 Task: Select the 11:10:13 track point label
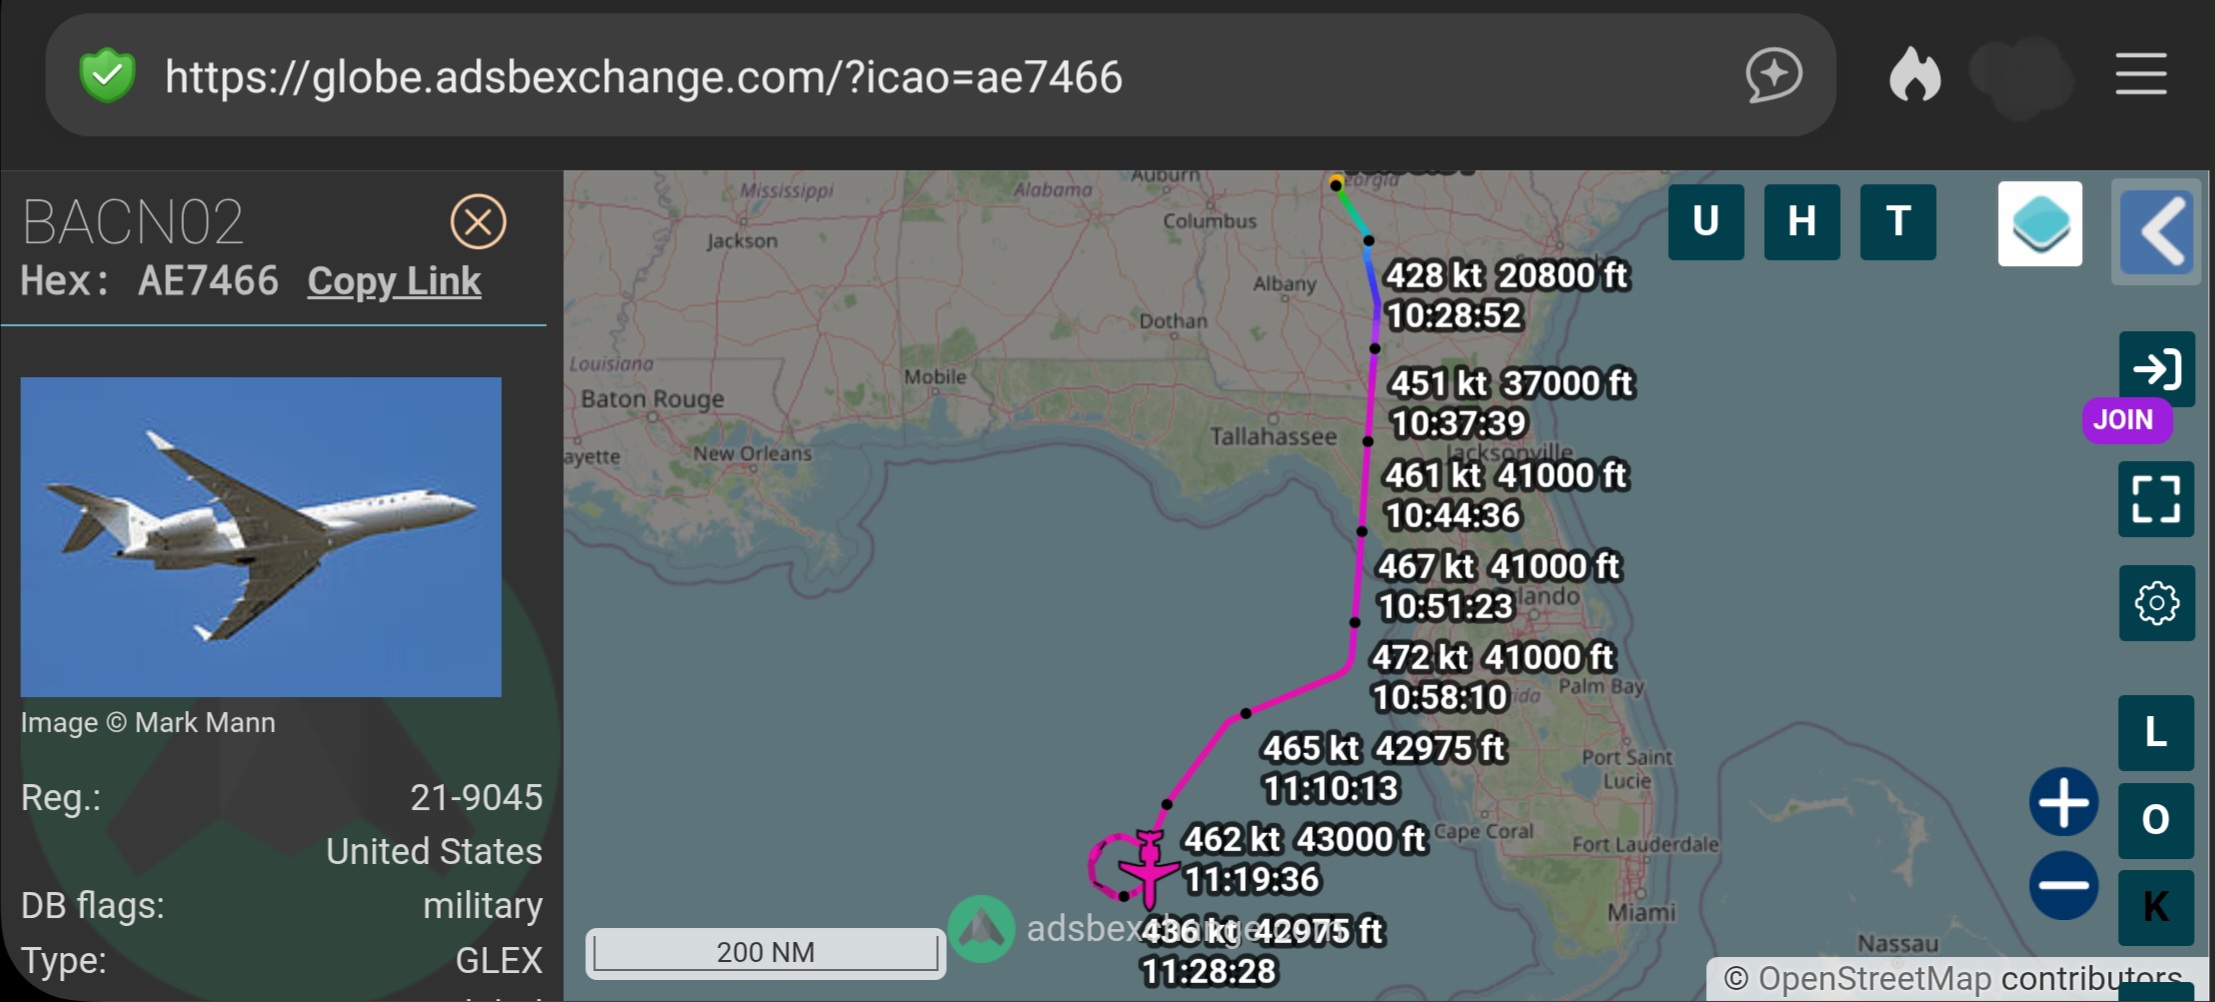1384,769
